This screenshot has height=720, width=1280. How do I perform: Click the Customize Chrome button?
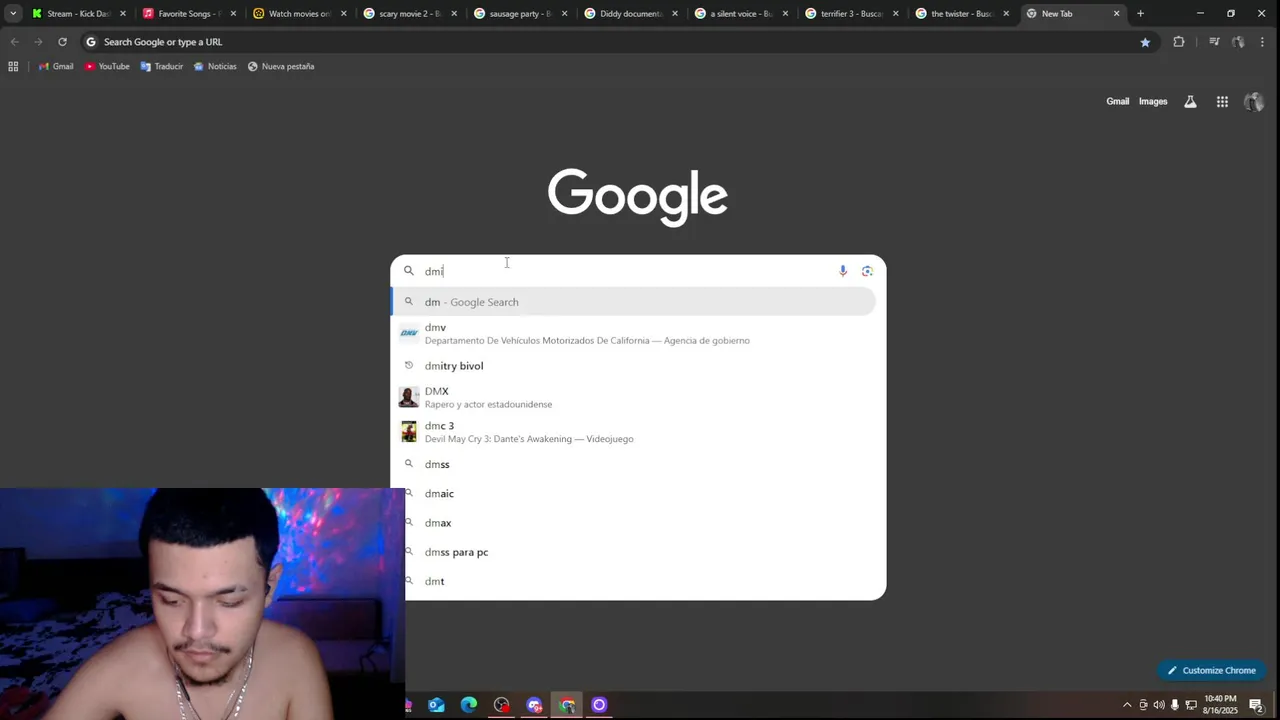pyautogui.click(x=1211, y=670)
